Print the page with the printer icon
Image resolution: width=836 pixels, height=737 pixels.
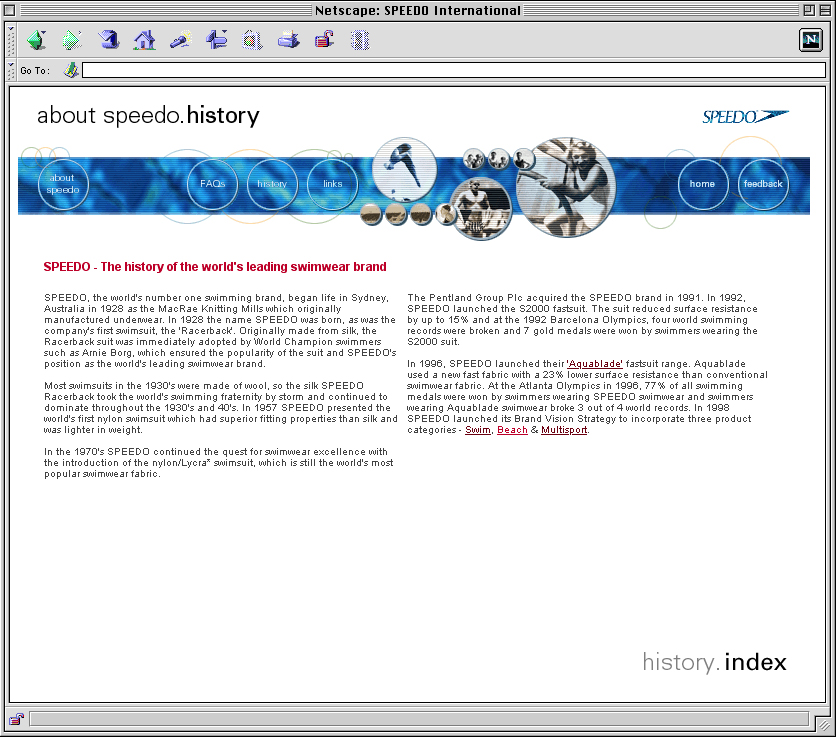click(x=288, y=40)
